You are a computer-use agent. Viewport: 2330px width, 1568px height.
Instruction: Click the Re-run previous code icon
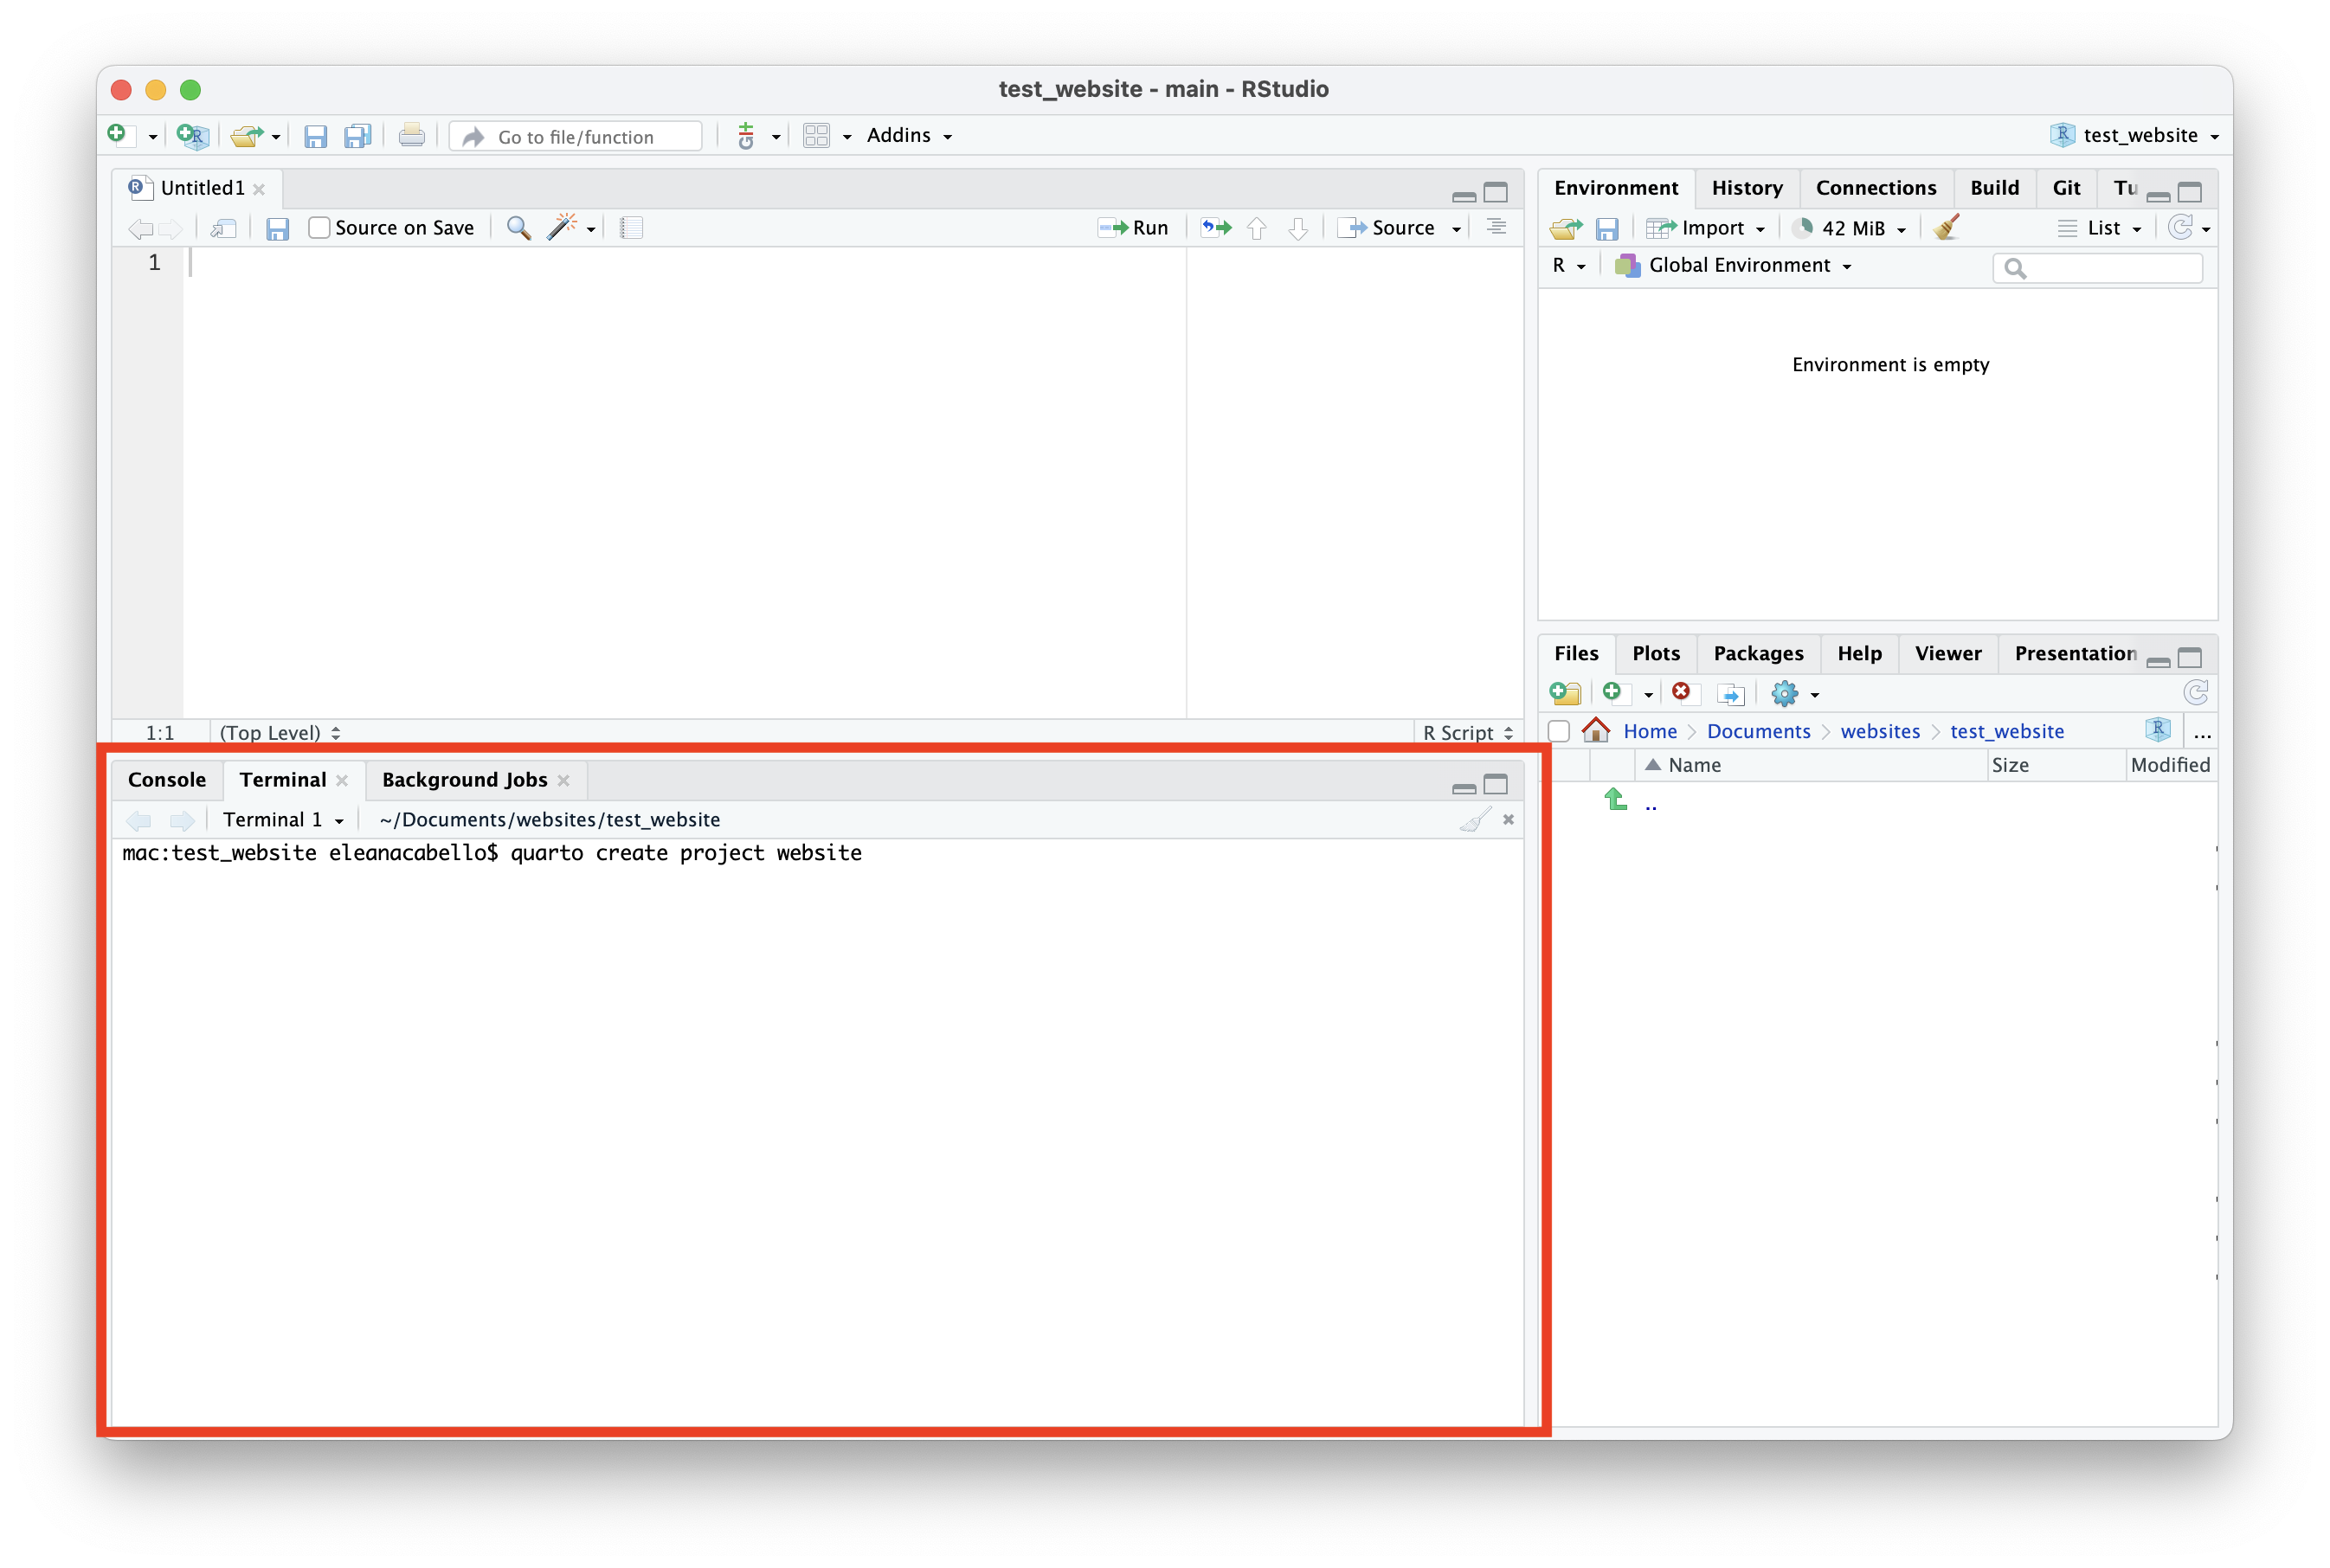click(x=1216, y=228)
